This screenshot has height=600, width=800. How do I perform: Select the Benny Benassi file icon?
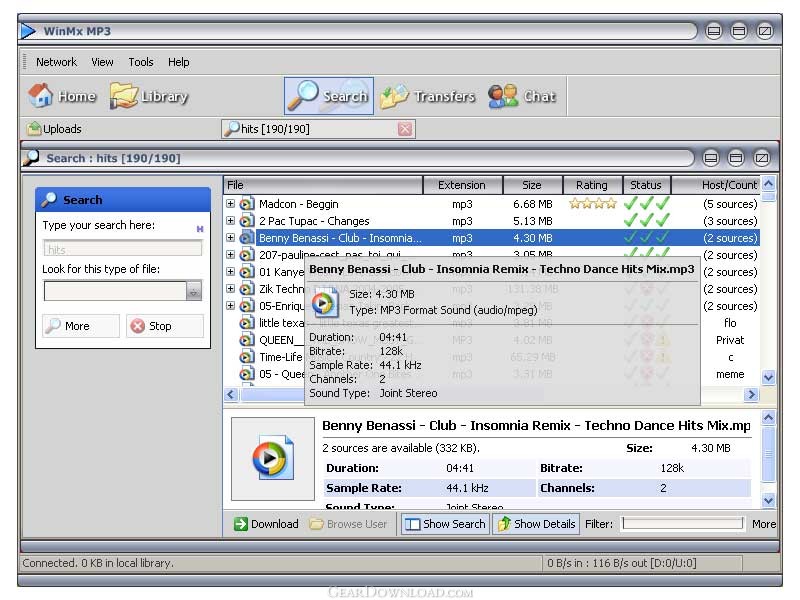coord(246,238)
